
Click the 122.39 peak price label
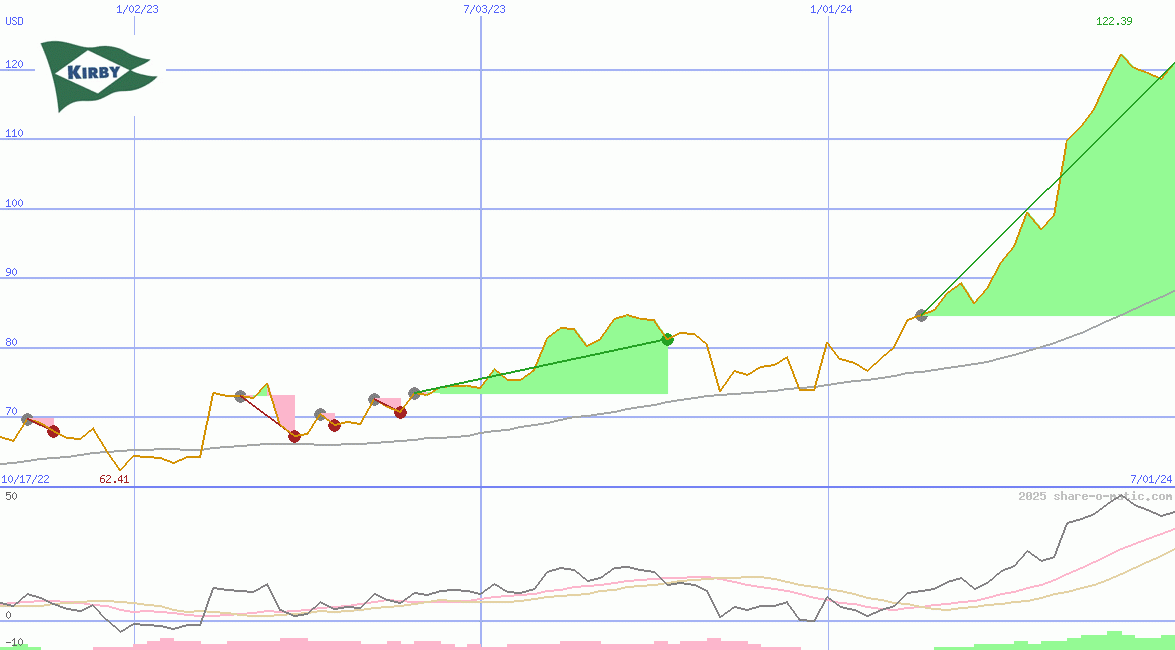(x=1114, y=22)
